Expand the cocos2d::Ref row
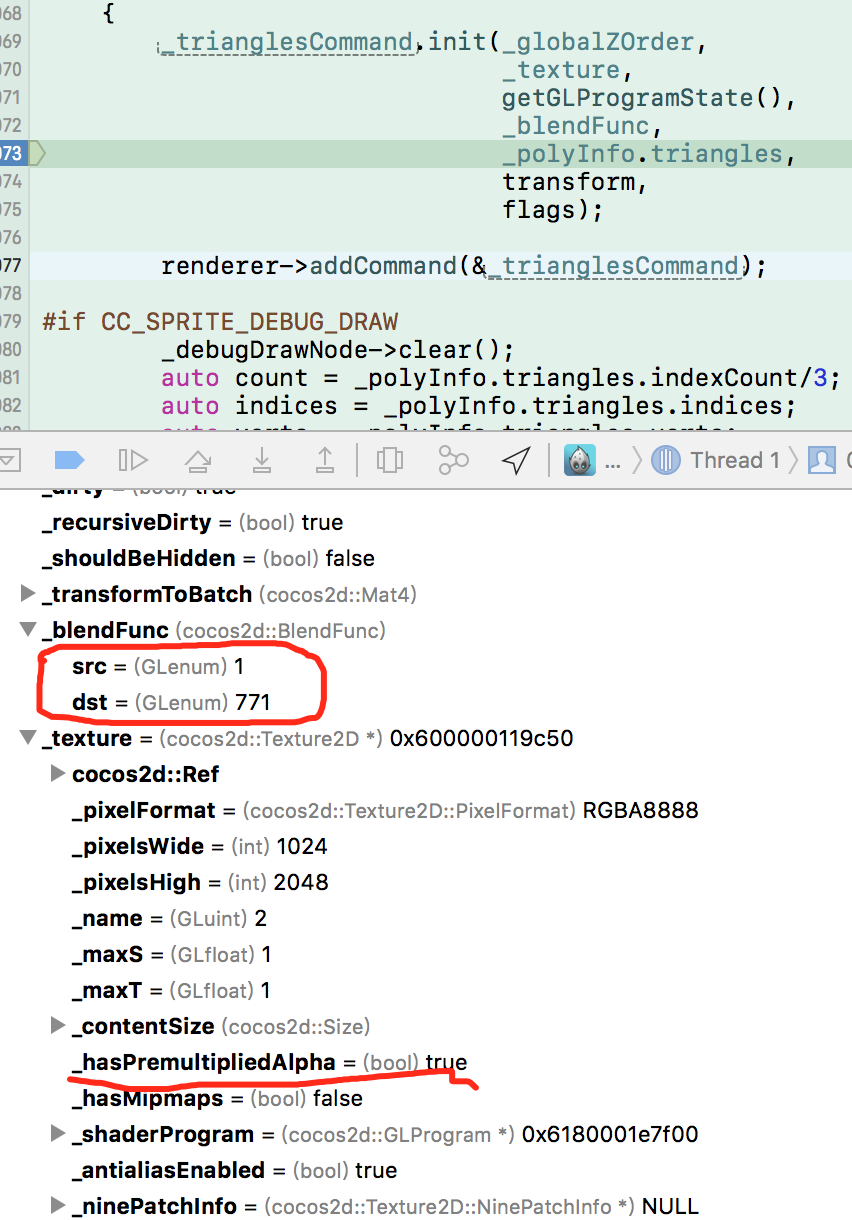This screenshot has height=1220, width=852. coord(58,774)
